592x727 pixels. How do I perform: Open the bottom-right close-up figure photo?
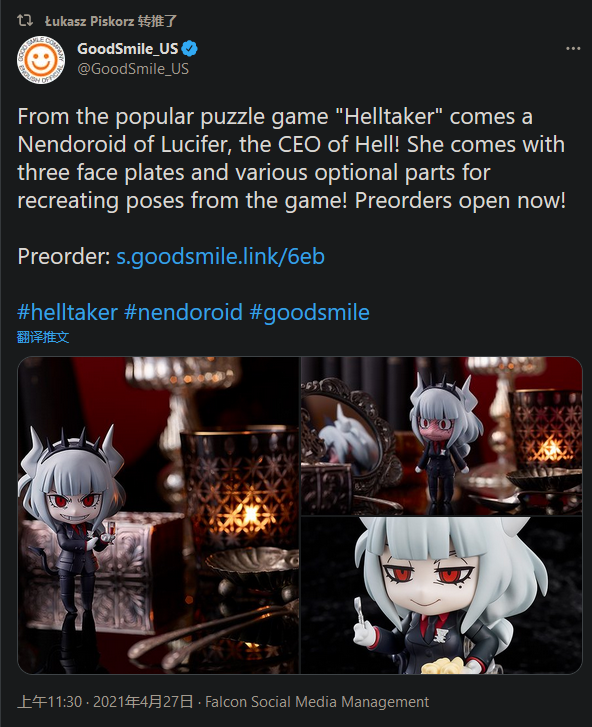[442, 595]
